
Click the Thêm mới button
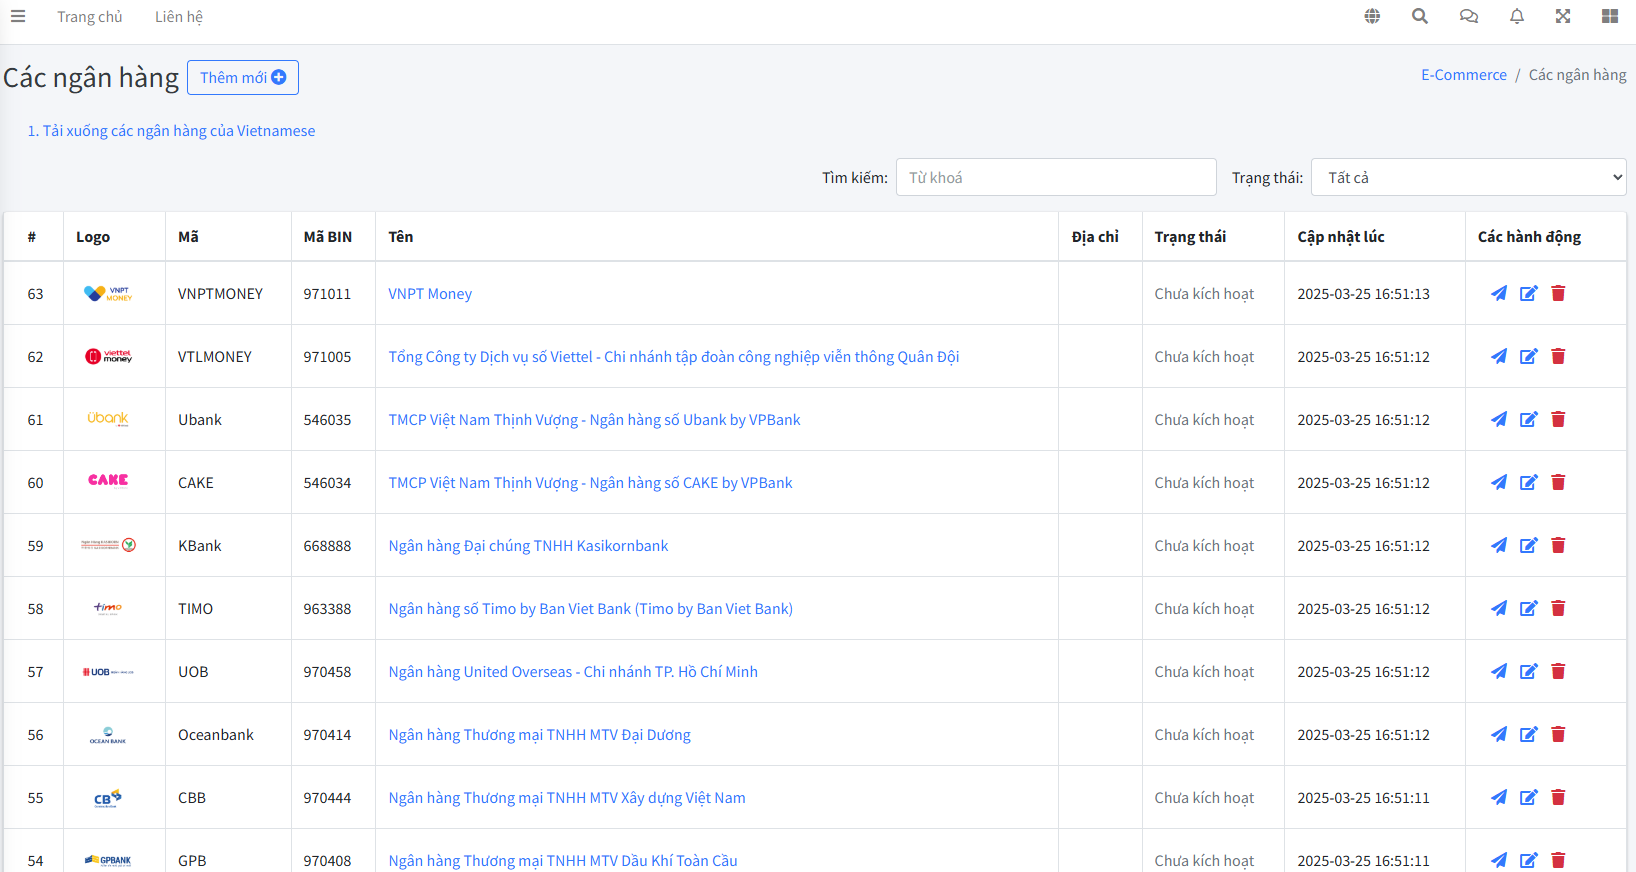tap(243, 77)
